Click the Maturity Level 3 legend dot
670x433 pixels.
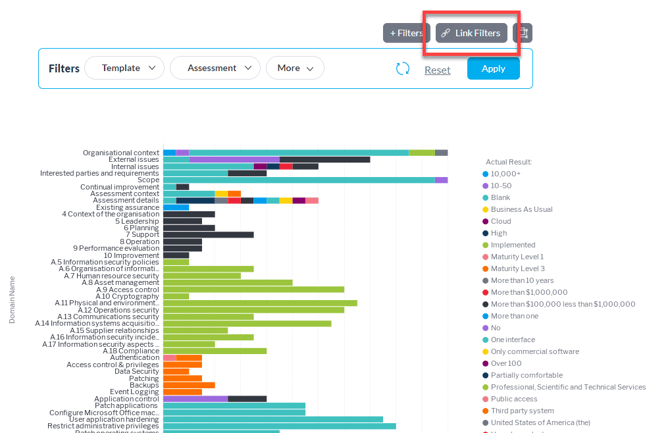point(485,269)
